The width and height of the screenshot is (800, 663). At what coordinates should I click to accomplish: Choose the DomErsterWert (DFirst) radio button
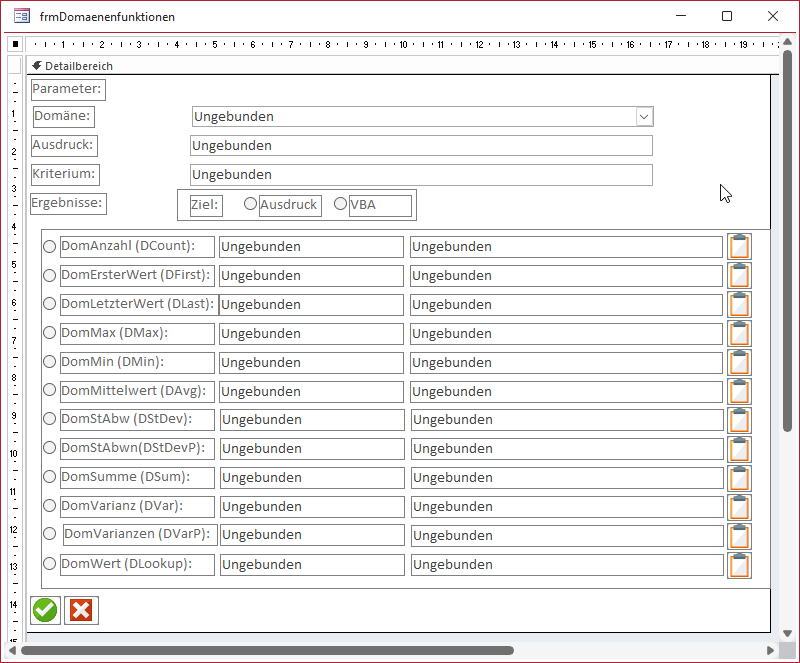49,276
